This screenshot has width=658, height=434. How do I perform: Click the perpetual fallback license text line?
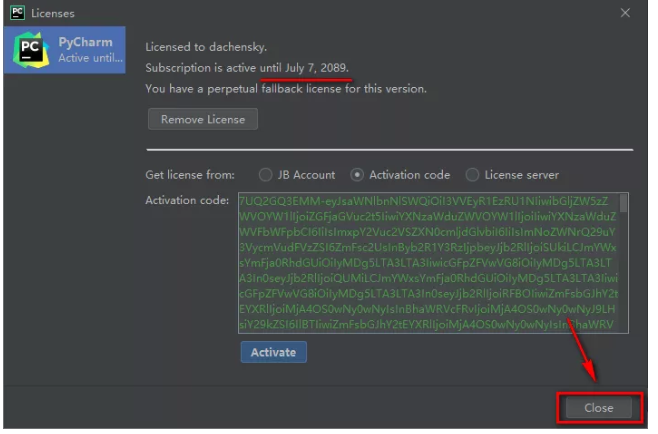pos(286,89)
